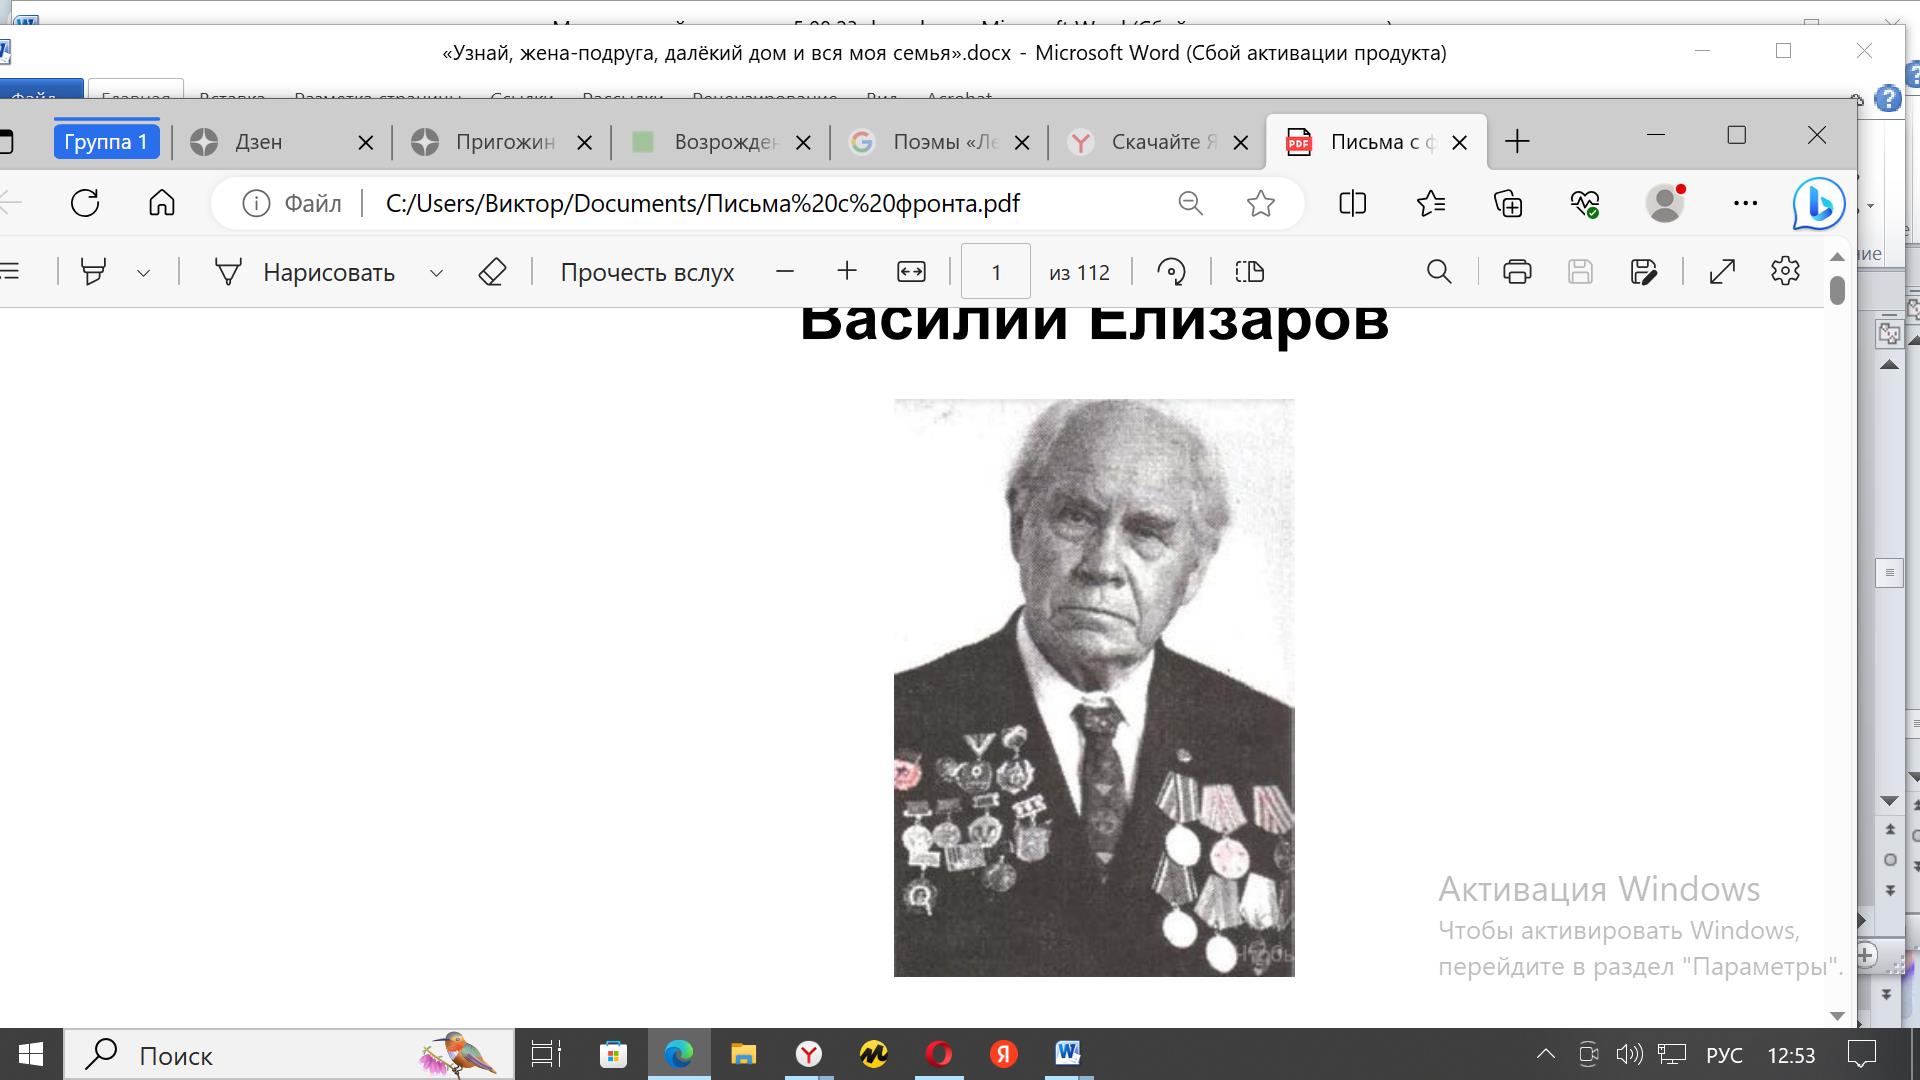
Task: Open Edge Settings and more menu
Action: click(x=1745, y=203)
